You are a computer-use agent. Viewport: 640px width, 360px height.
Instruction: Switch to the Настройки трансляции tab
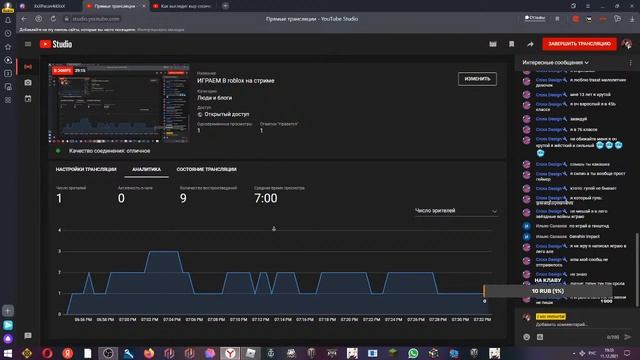(86, 169)
